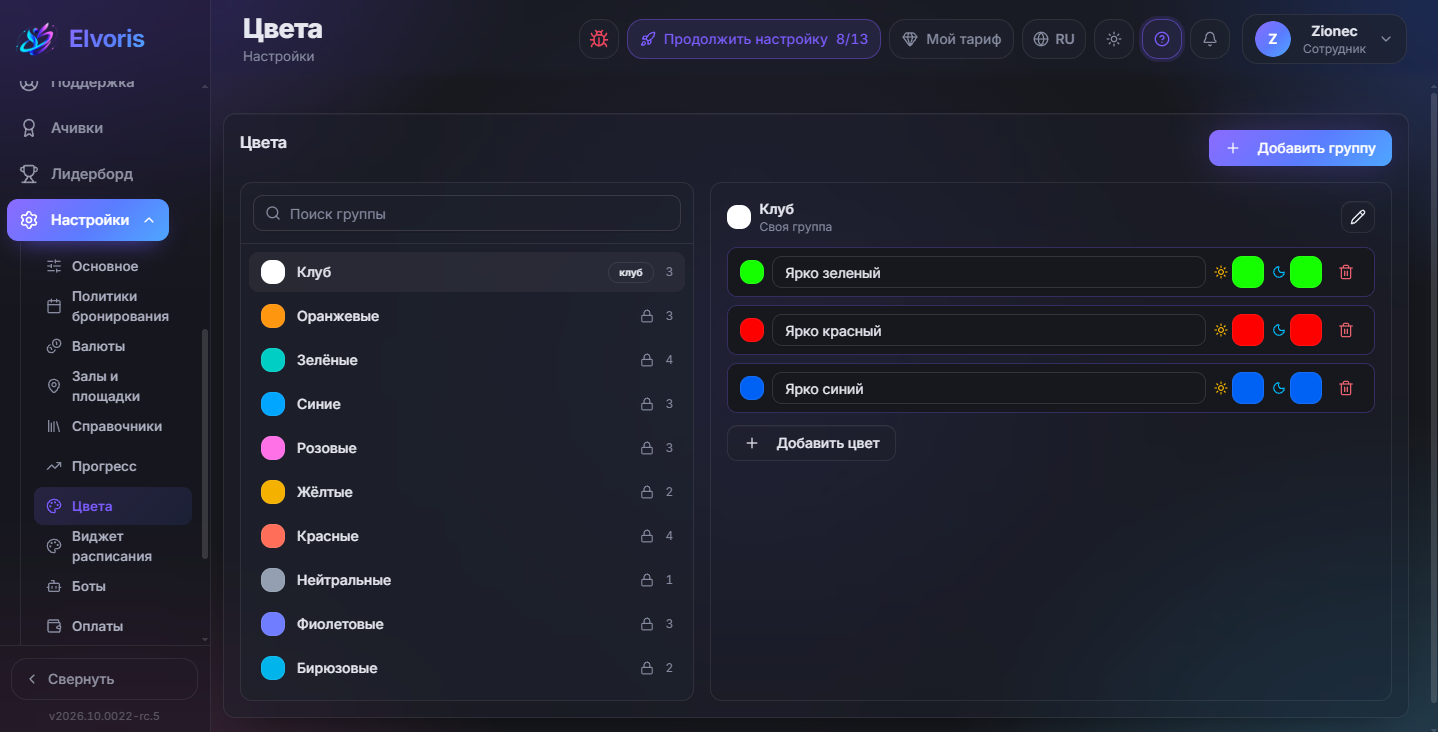Delete the Ярко красный color row

point(1346,330)
